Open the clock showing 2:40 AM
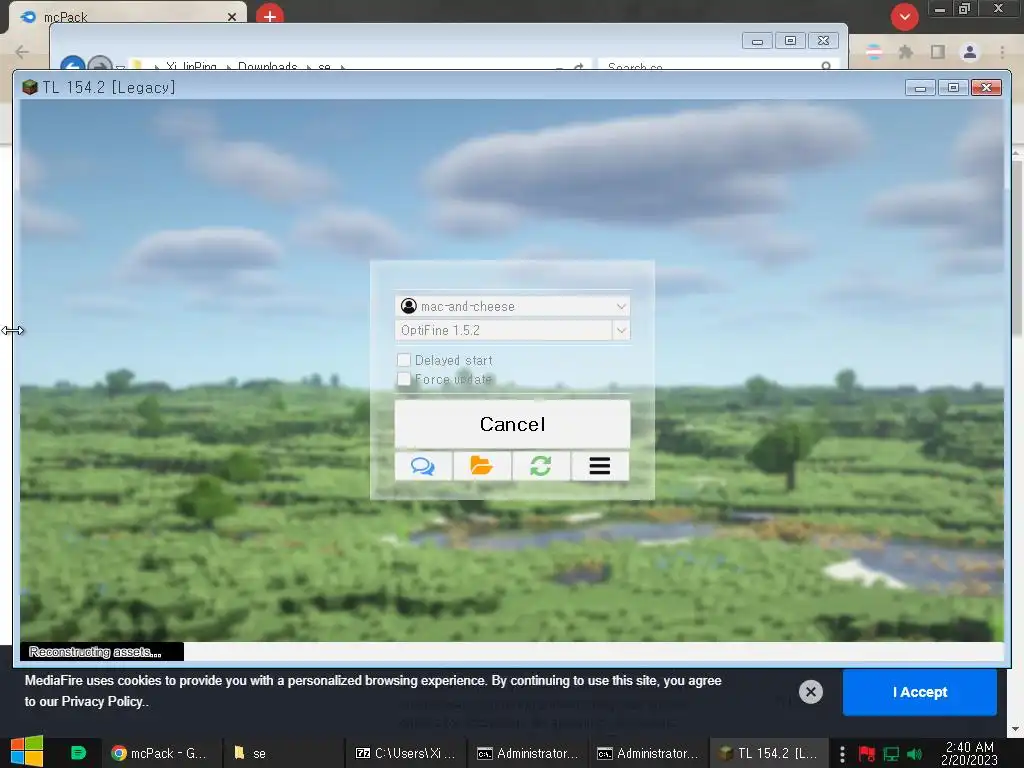Screen dimensions: 1024x768 coord(969,753)
